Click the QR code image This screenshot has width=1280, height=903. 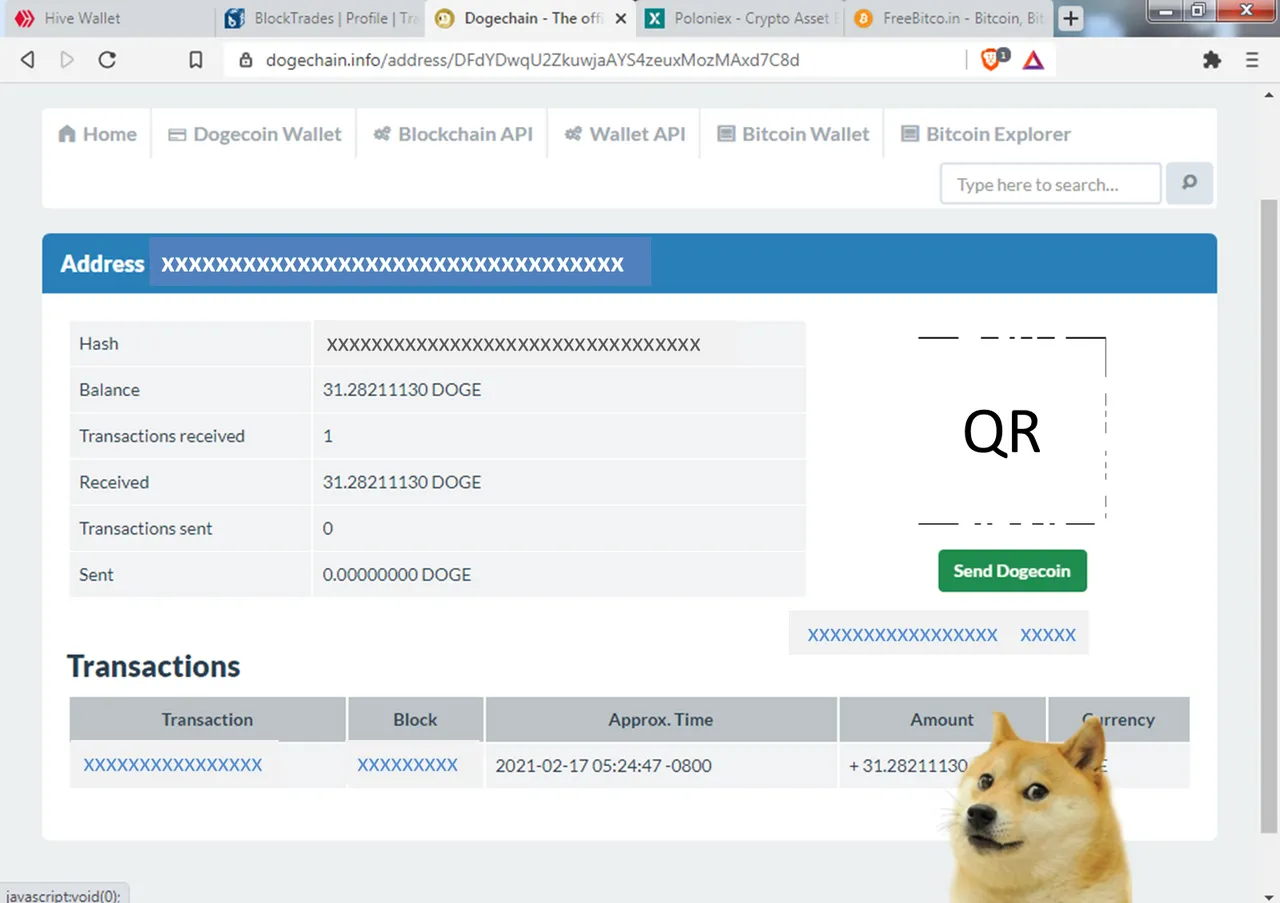1012,431
